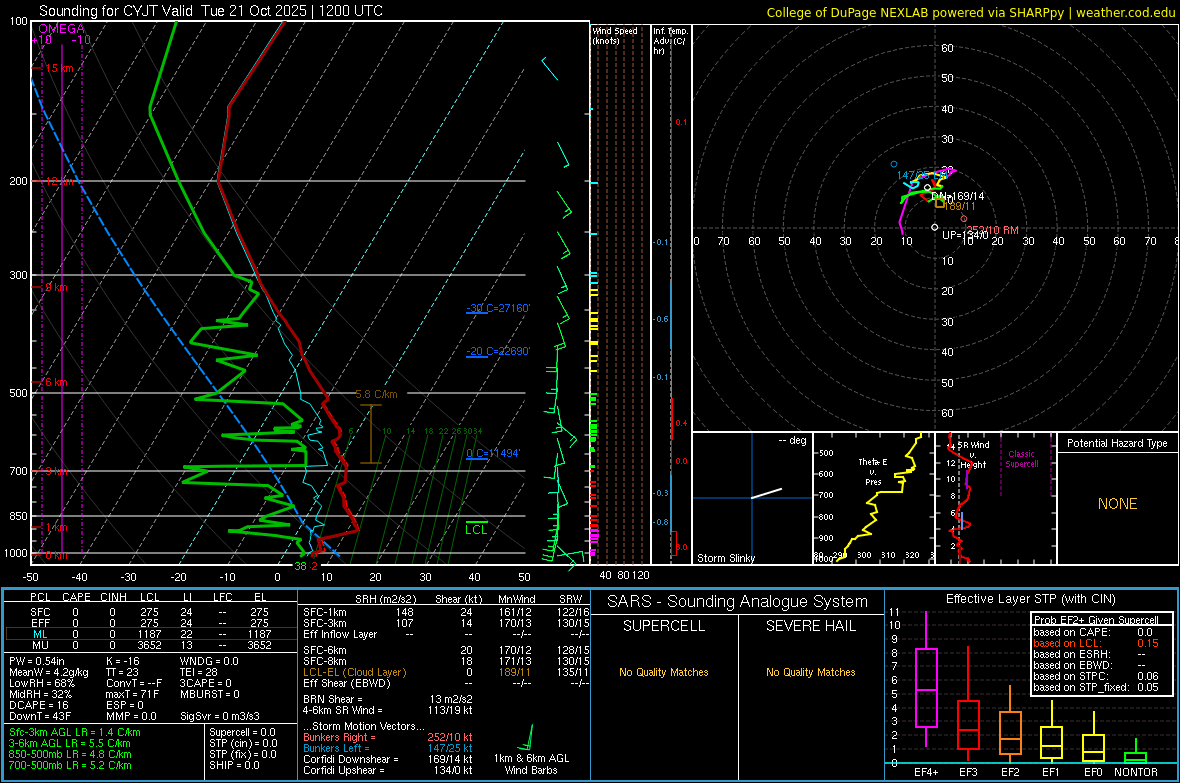Select the "0 C=11494'" freezing level label
The height and width of the screenshot is (783, 1180).
click(x=493, y=453)
